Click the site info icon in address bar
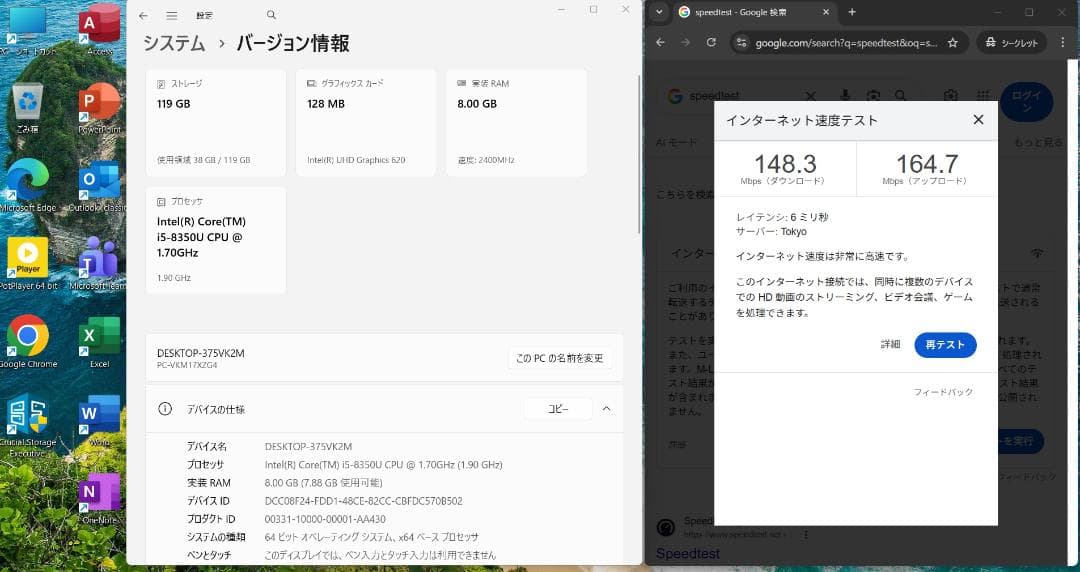Viewport: 1080px width, 572px height. [741, 43]
